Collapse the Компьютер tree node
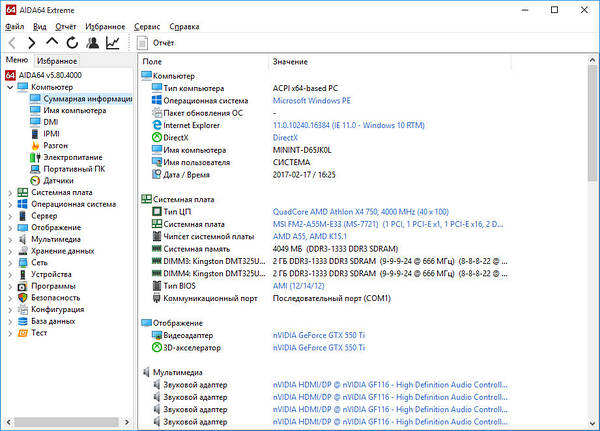 [10, 87]
